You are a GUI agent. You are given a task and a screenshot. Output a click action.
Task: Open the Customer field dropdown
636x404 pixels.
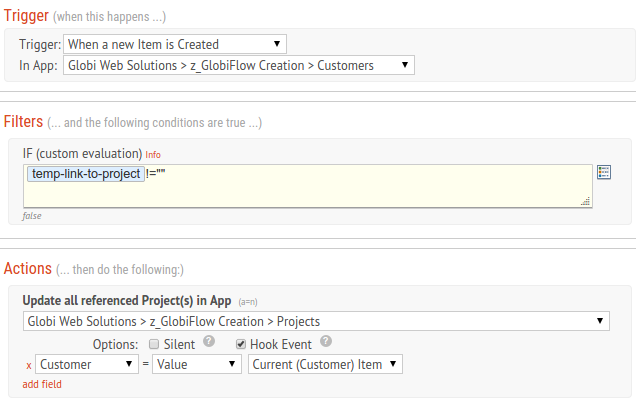click(87, 364)
